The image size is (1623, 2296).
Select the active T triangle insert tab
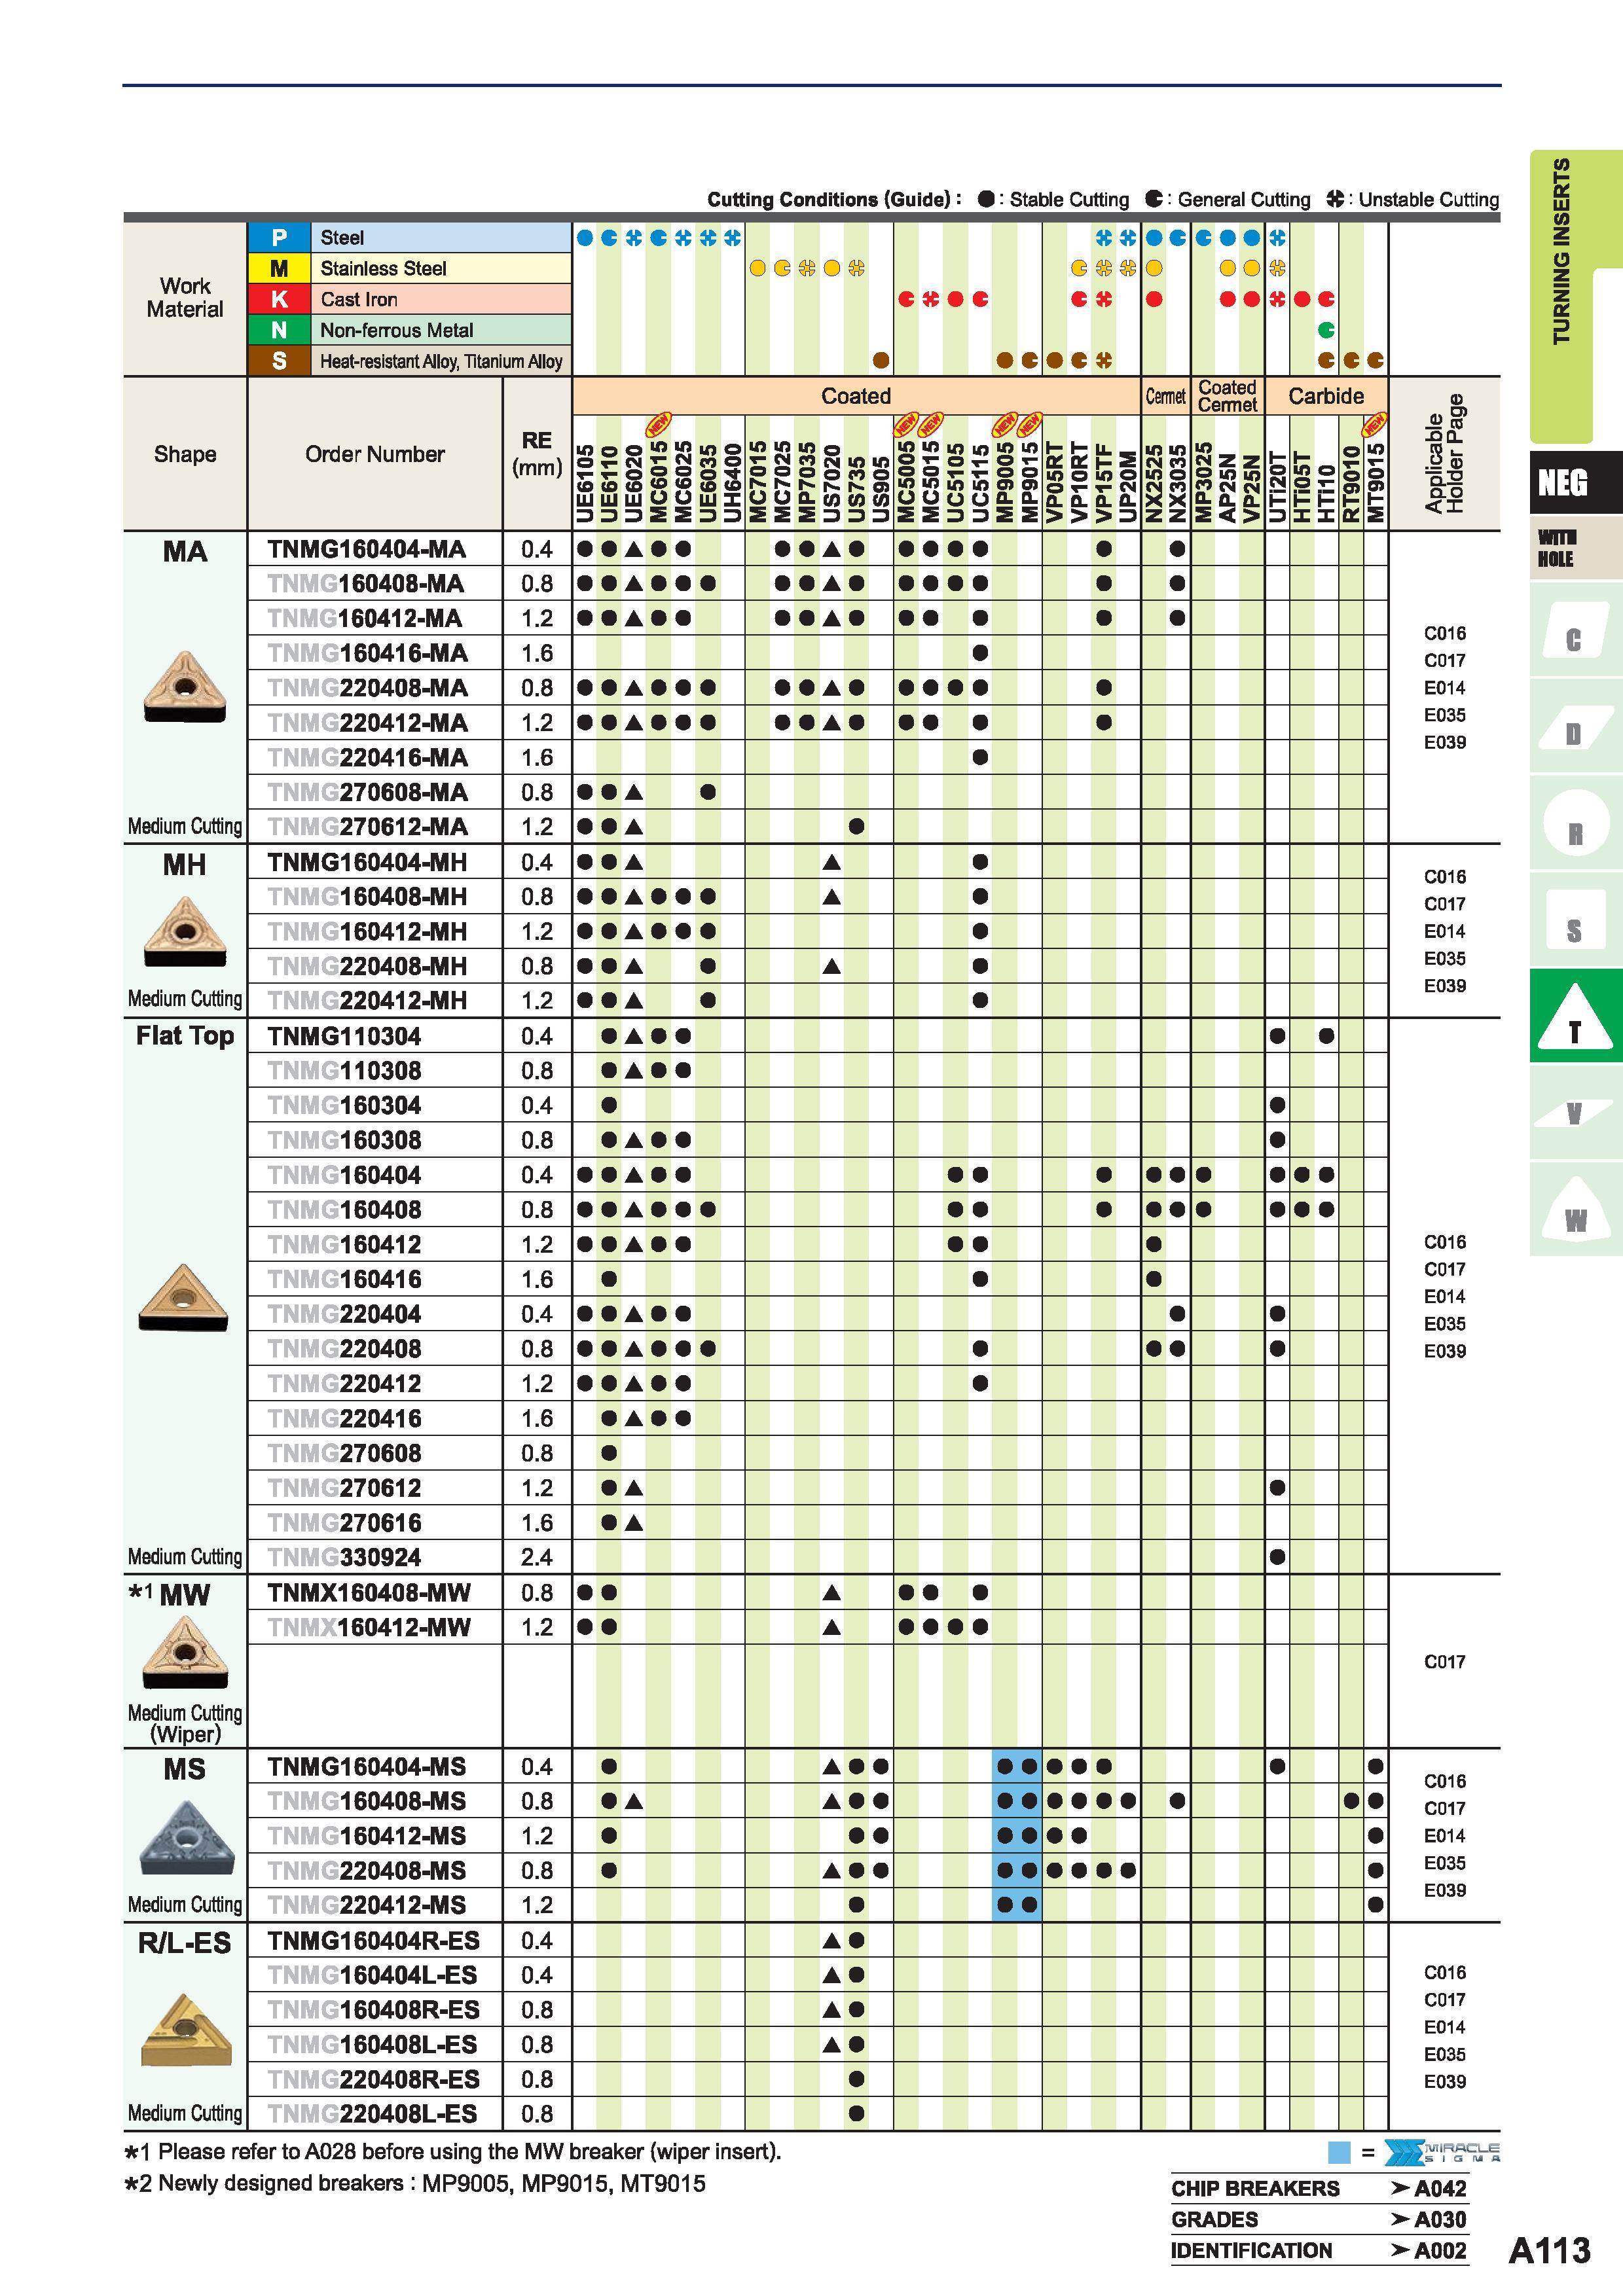[1574, 1016]
